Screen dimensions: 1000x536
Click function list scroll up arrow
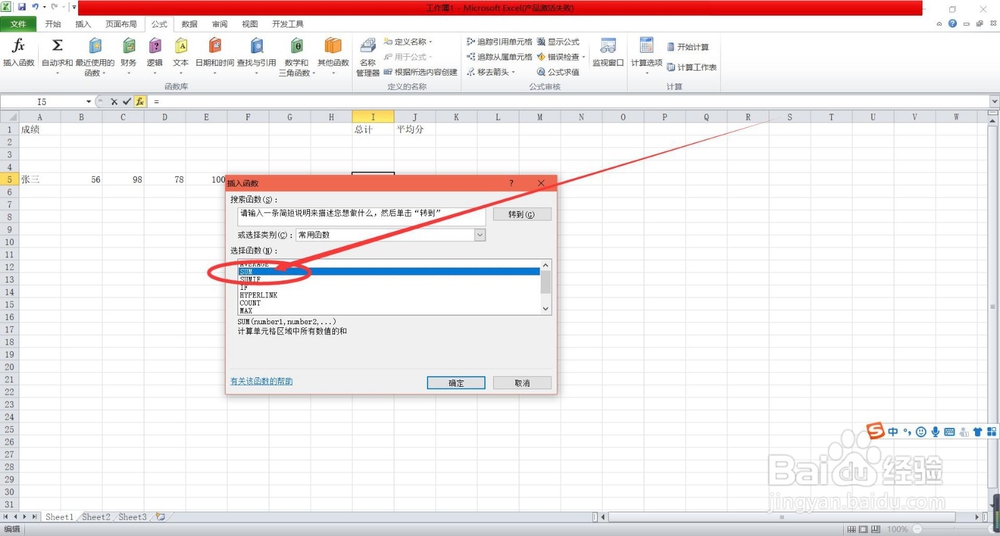[545, 265]
